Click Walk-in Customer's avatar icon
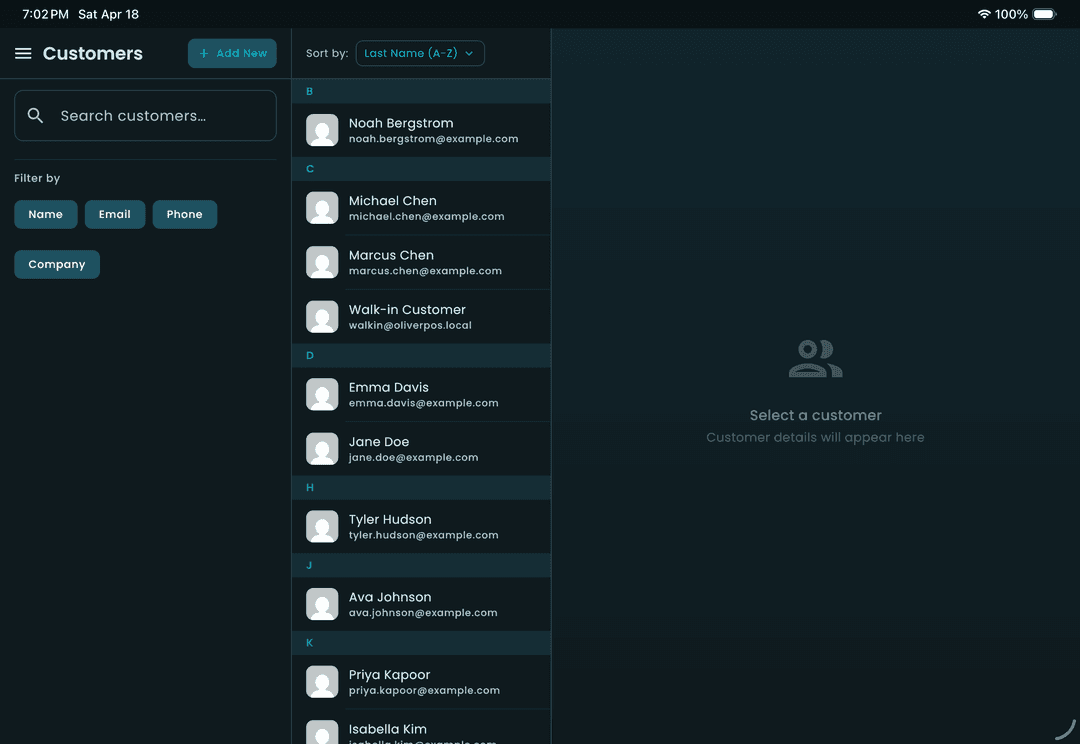 322,317
